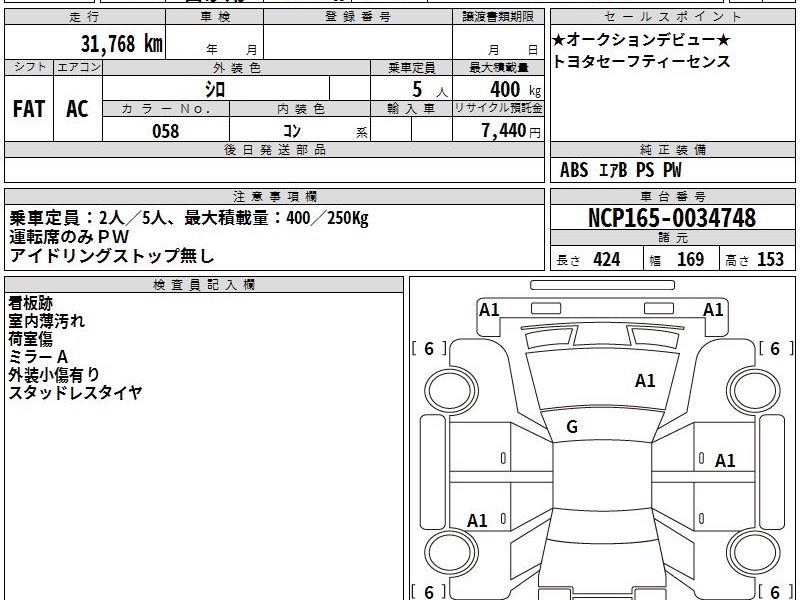Click the リサイクル預託金 header
This screenshot has height=600, width=800.
[498, 109]
